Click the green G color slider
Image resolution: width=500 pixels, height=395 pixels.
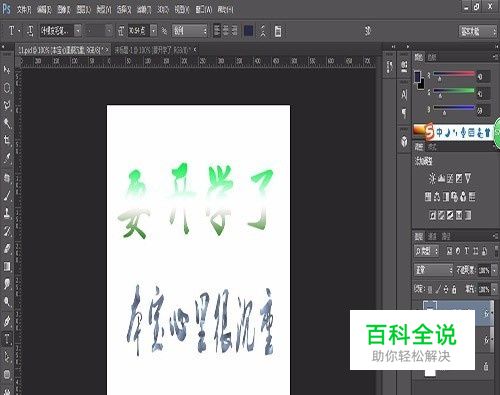coord(453,91)
